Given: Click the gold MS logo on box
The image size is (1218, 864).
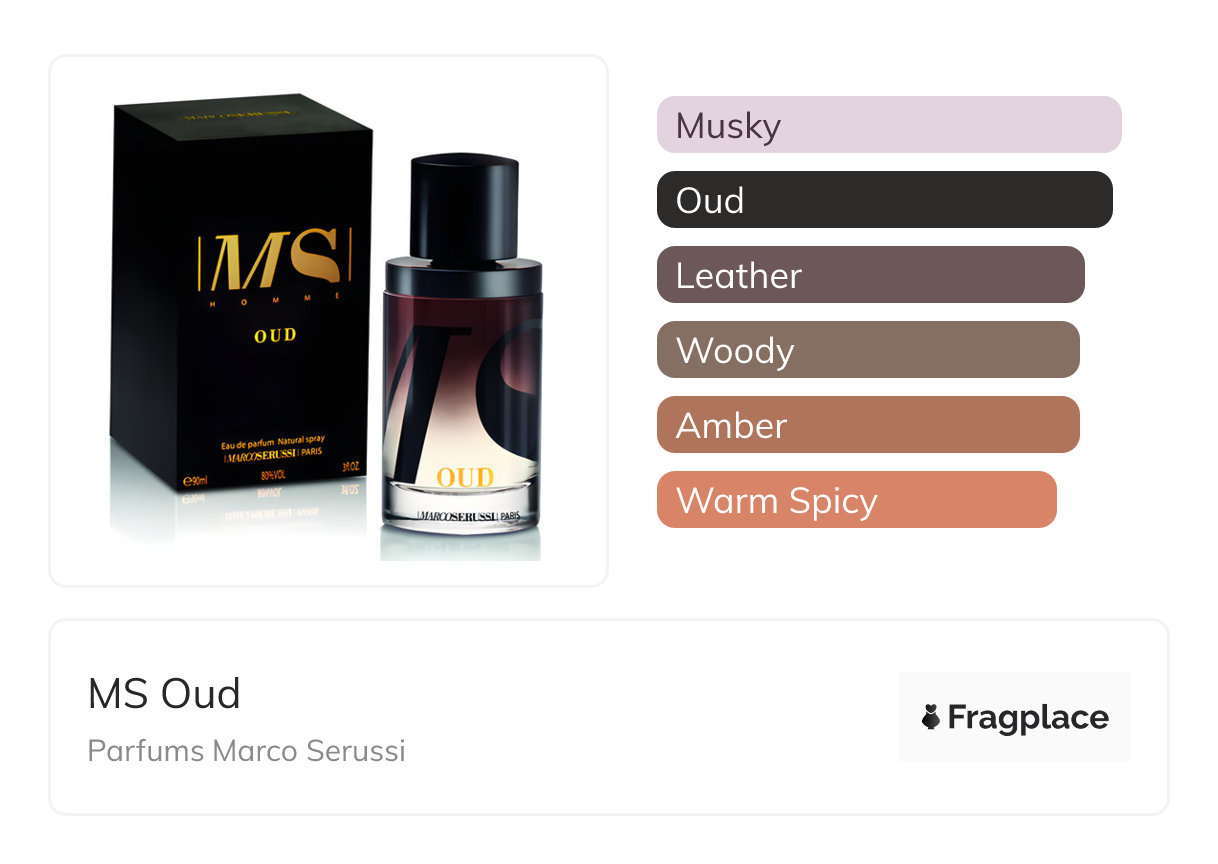Looking at the screenshot, I should tap(275, 259).
